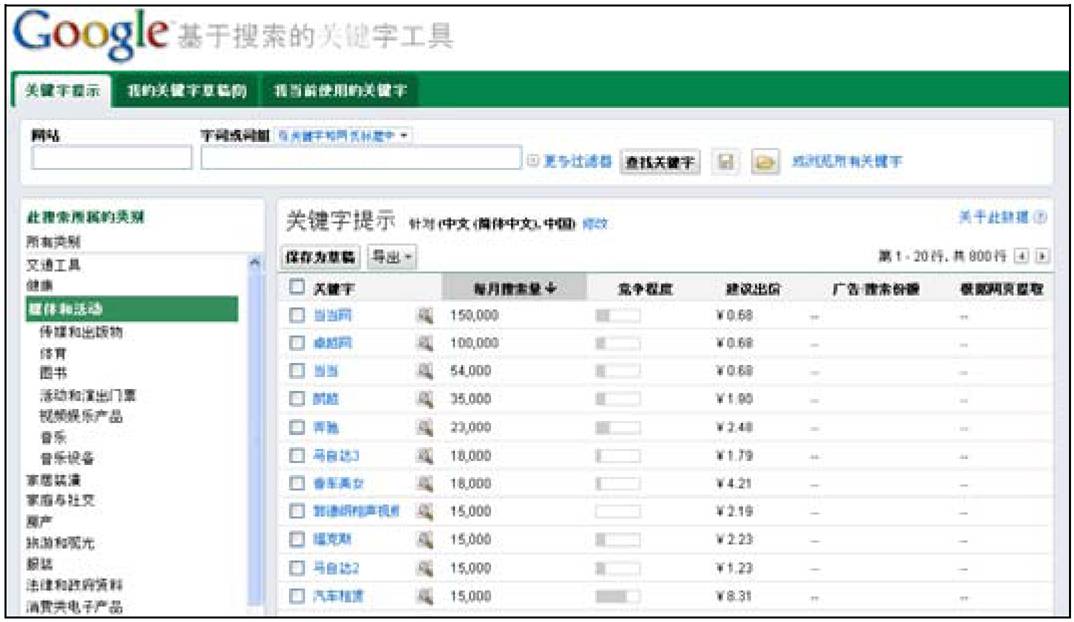This screenshot has width=1074, height=622.
Task: Click the sort arrow on 每月搜索量
Action: tap(551, 288)
